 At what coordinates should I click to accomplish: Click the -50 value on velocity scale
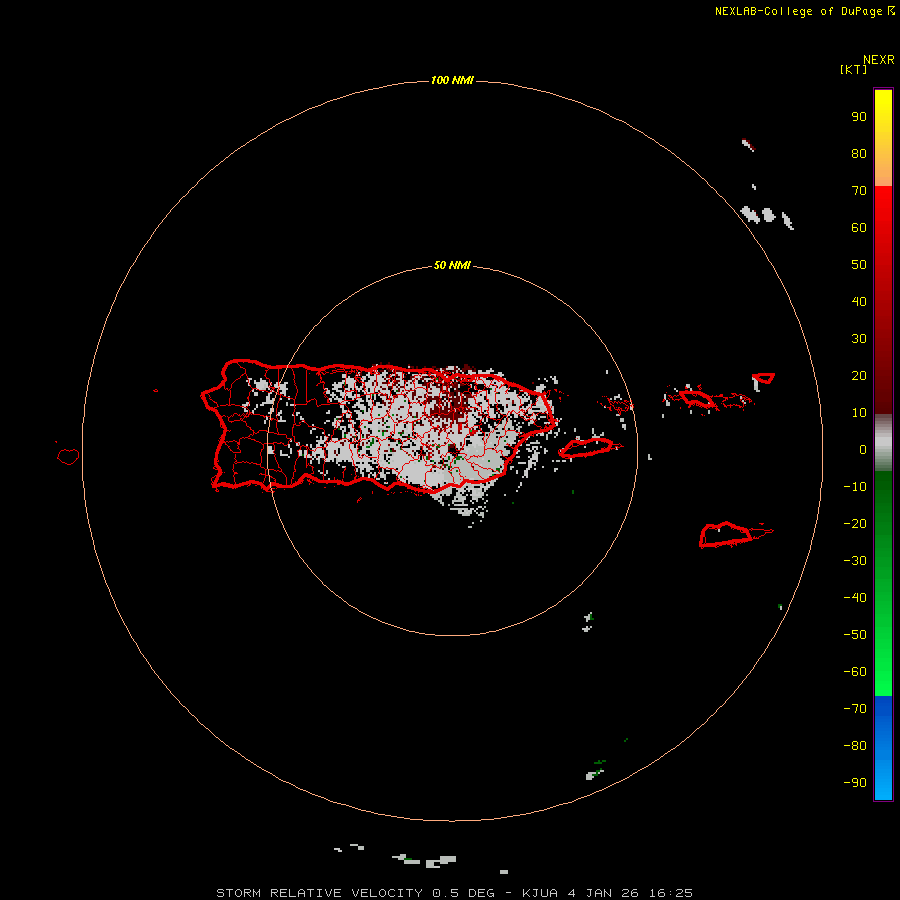pyautogui.click(x=855, y=635)
